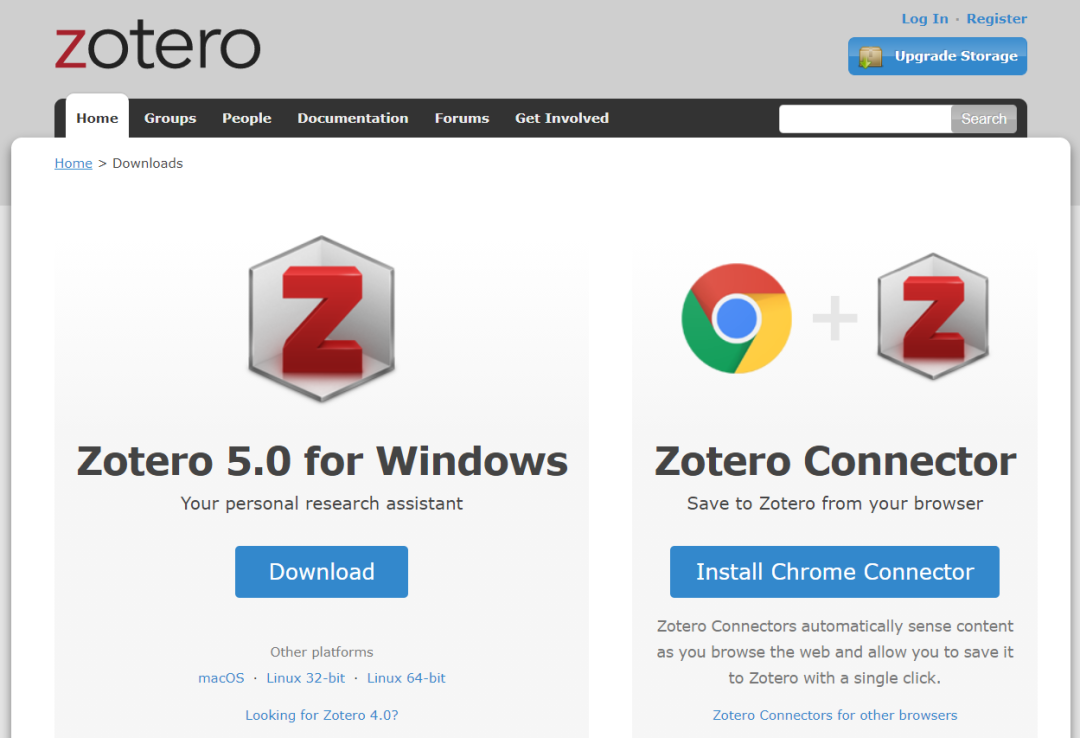Screen dimensions: 1080x738
Task: Choose the Linux 32-bit download link
Action: 305,678
